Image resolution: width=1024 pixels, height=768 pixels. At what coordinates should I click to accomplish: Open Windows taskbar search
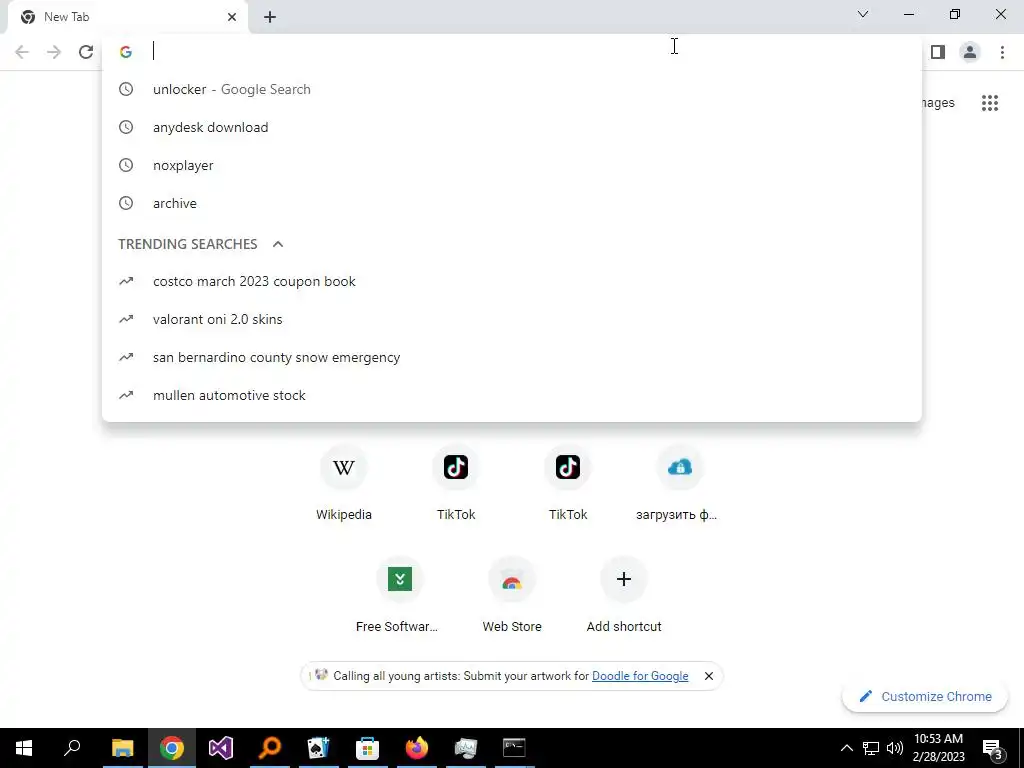[72, 748]
